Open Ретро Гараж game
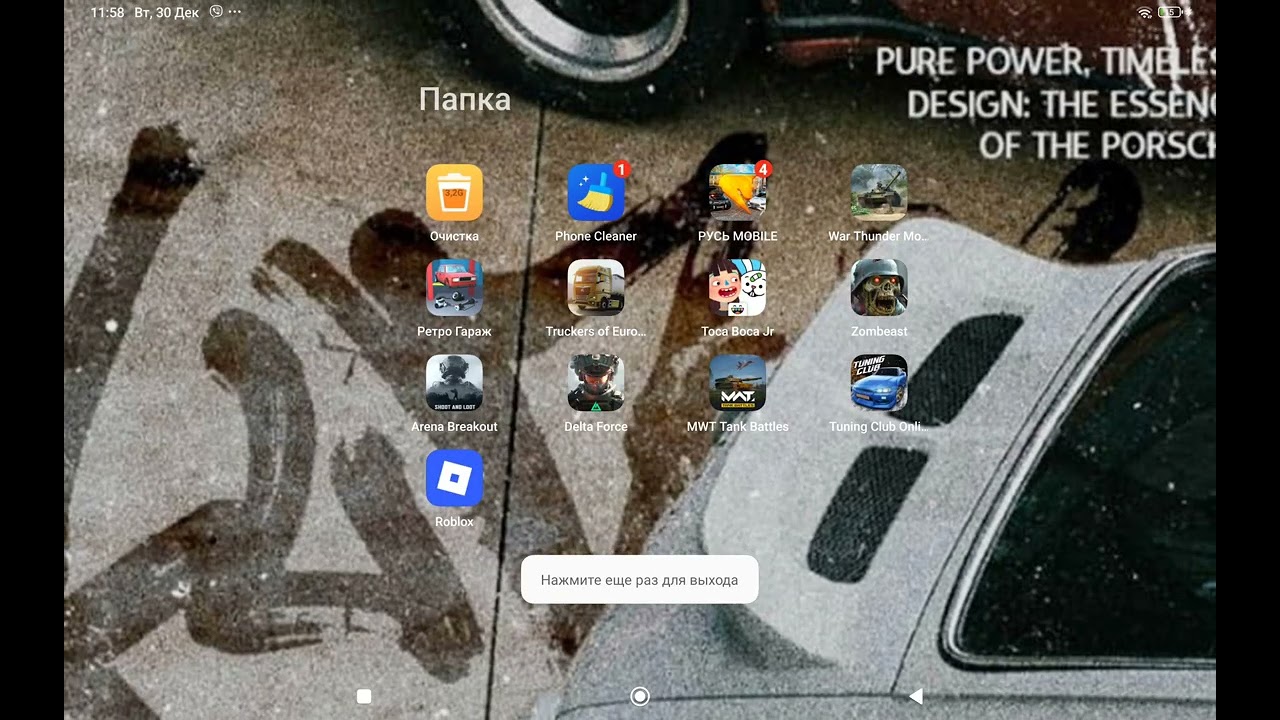Screen dimensions: 1280x720 click(454, 287)
